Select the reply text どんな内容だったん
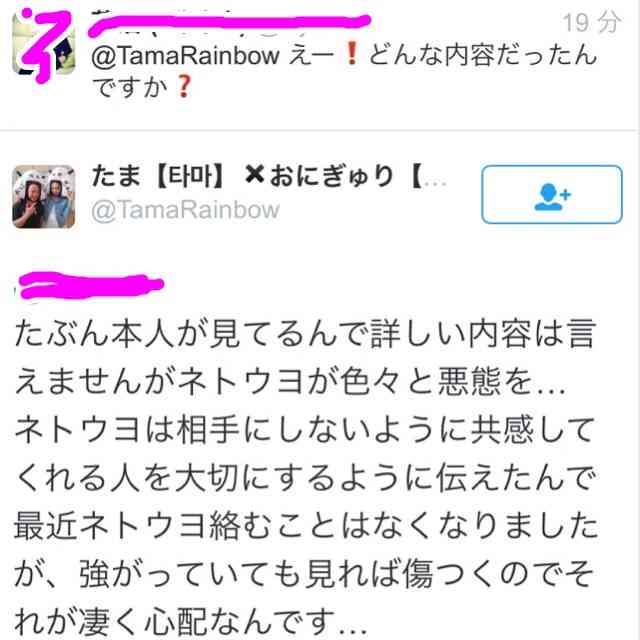The width and height of the screenshot is (640, 640). point(483,55)
